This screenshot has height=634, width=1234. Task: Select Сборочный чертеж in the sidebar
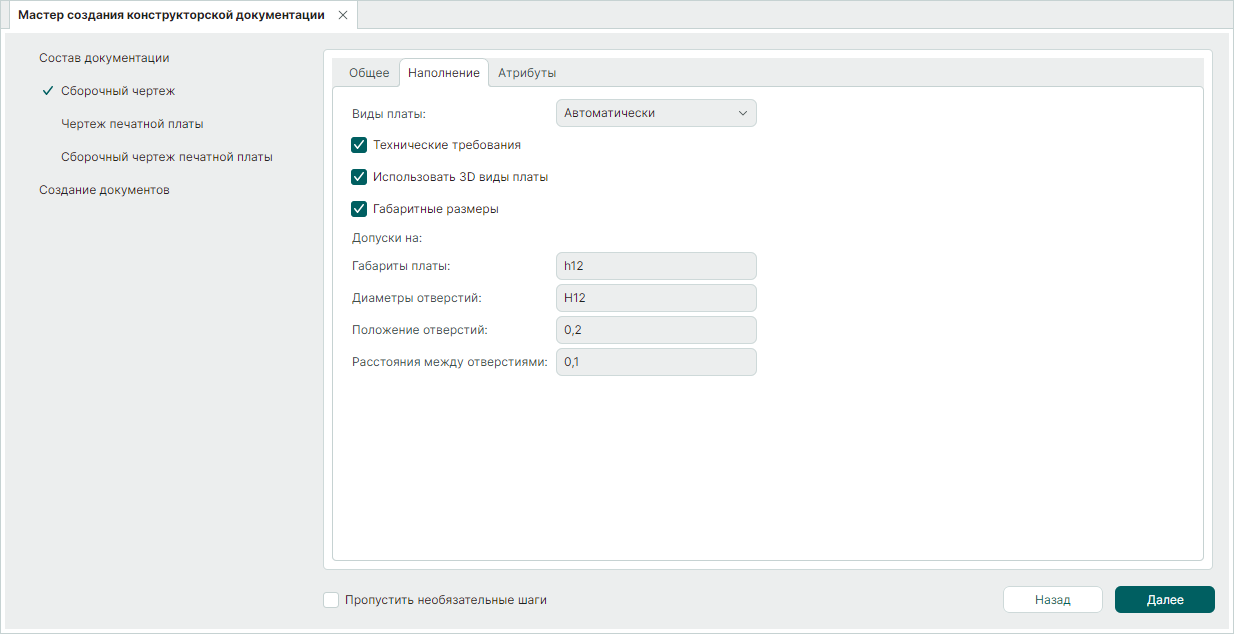point(118,91)
